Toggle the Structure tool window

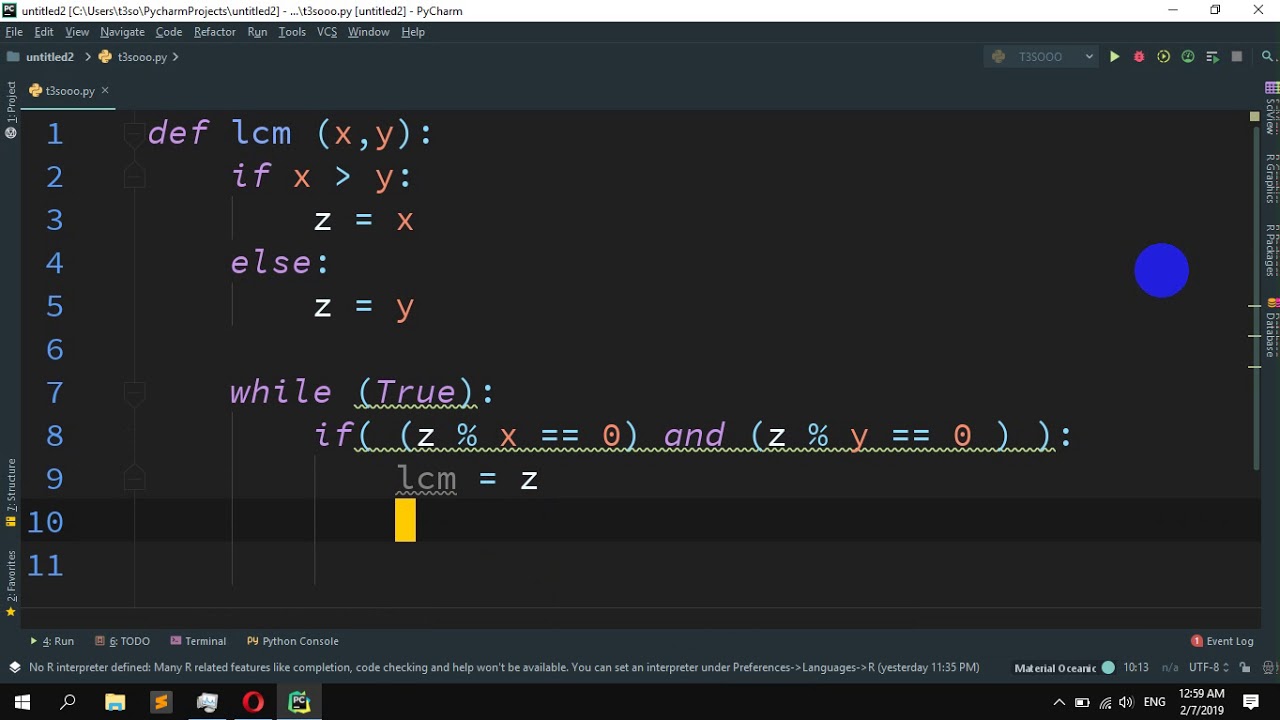[11, 491]
